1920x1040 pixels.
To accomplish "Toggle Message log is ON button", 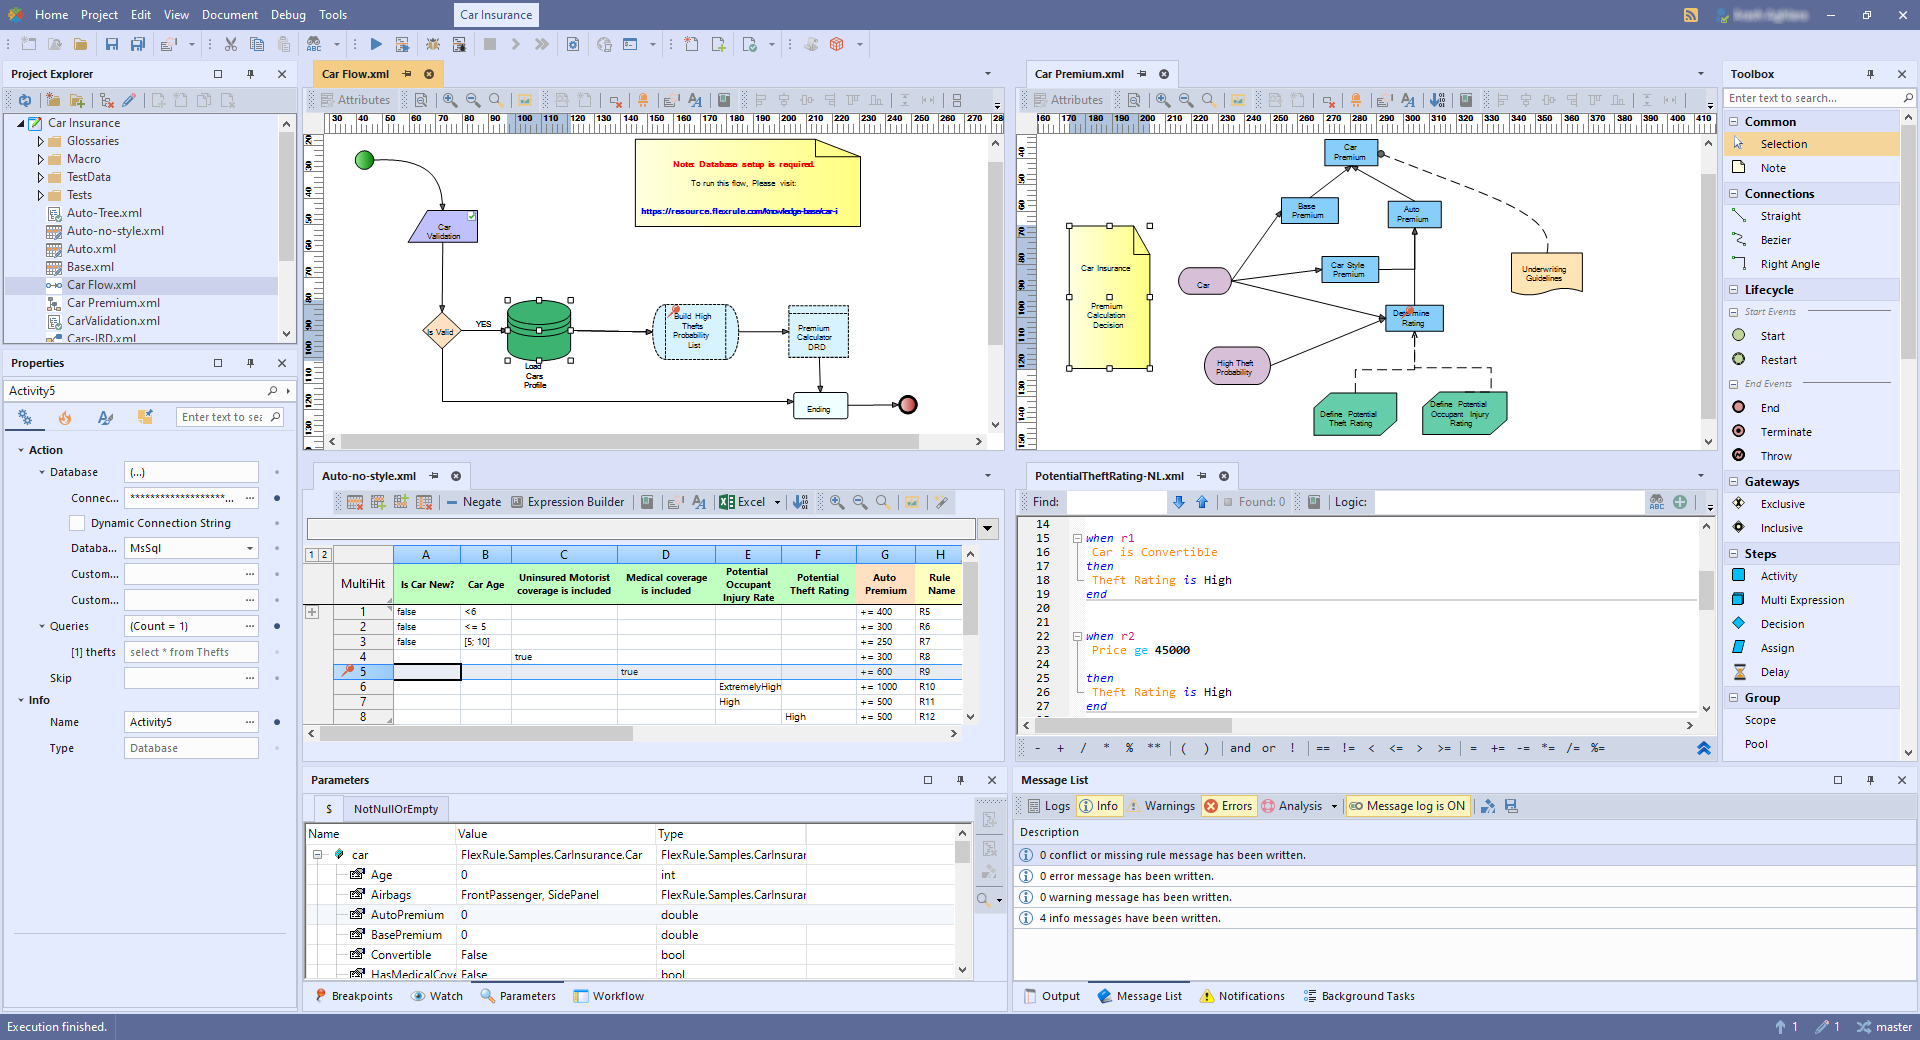I will pyautogui.click(x=1407, y=806).
